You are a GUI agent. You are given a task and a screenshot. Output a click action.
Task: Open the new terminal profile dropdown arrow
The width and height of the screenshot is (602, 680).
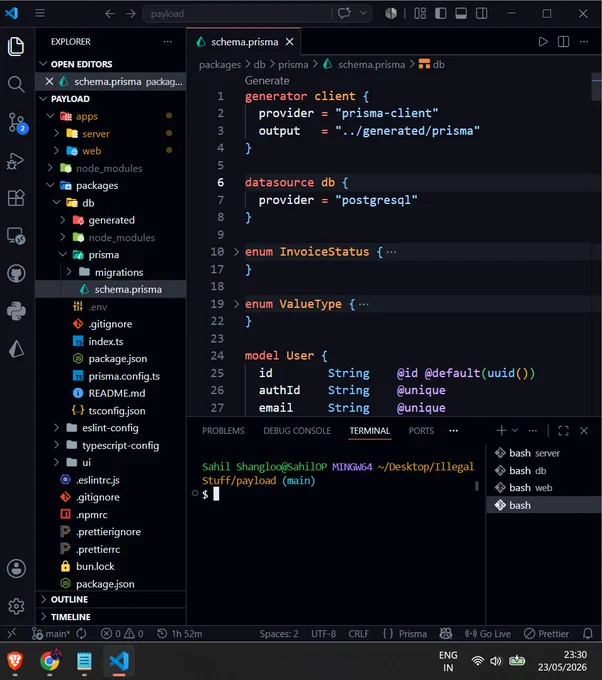[x=515, y=430]
